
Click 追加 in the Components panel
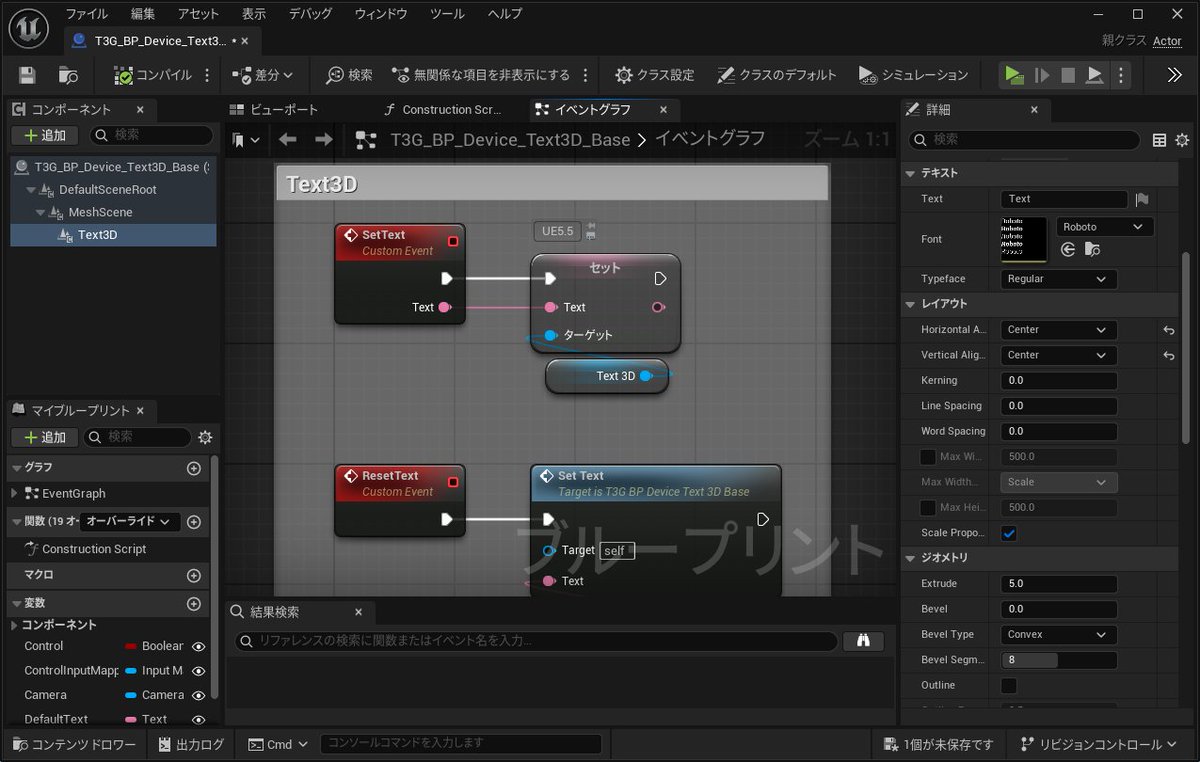pyautogui.click(x=44, y=135)
